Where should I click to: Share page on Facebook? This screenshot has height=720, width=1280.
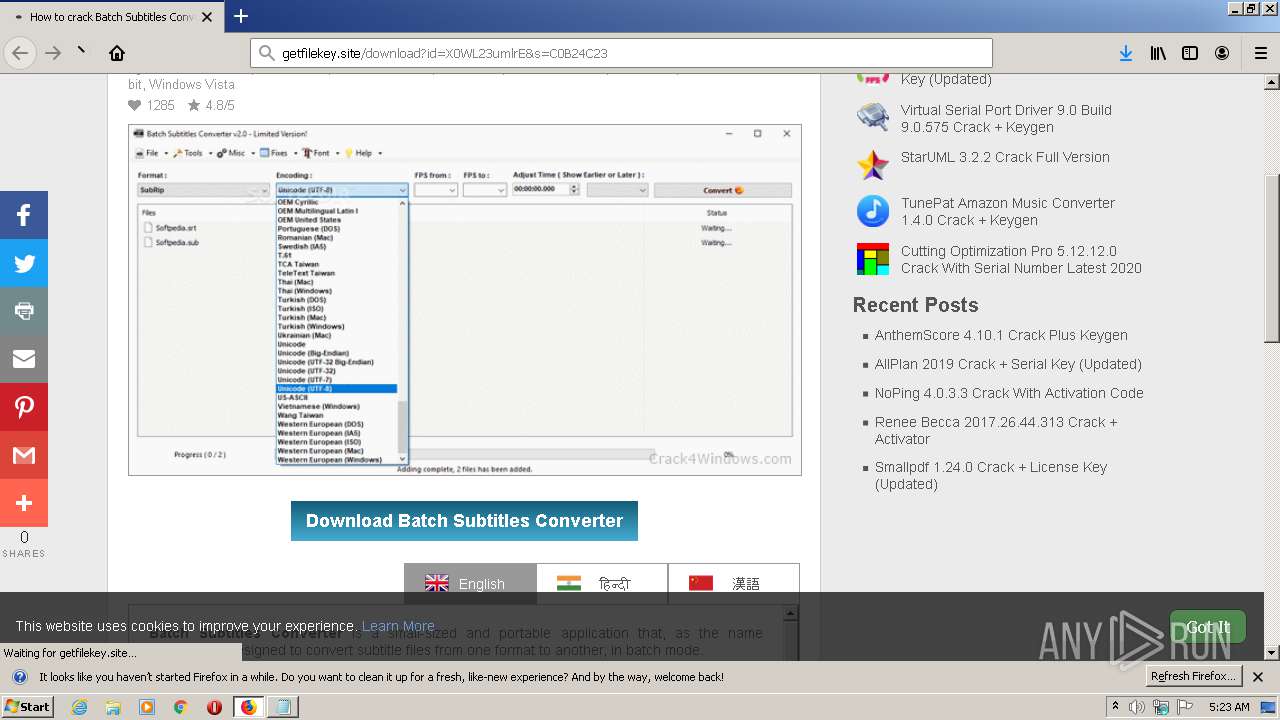click(24, 215)
